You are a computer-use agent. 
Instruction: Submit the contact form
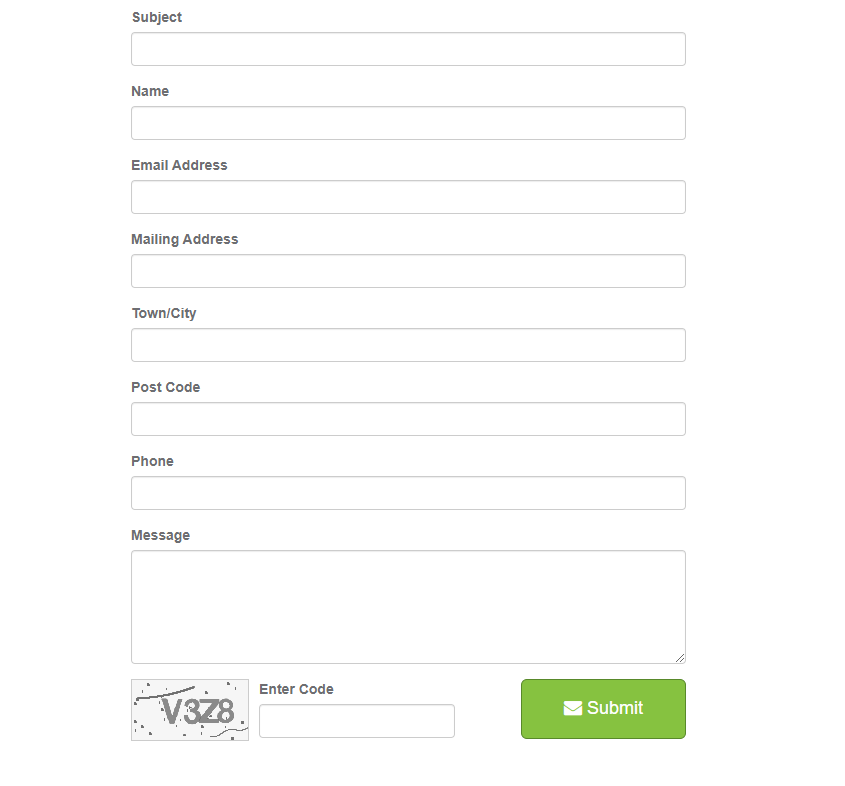(603, 708)
